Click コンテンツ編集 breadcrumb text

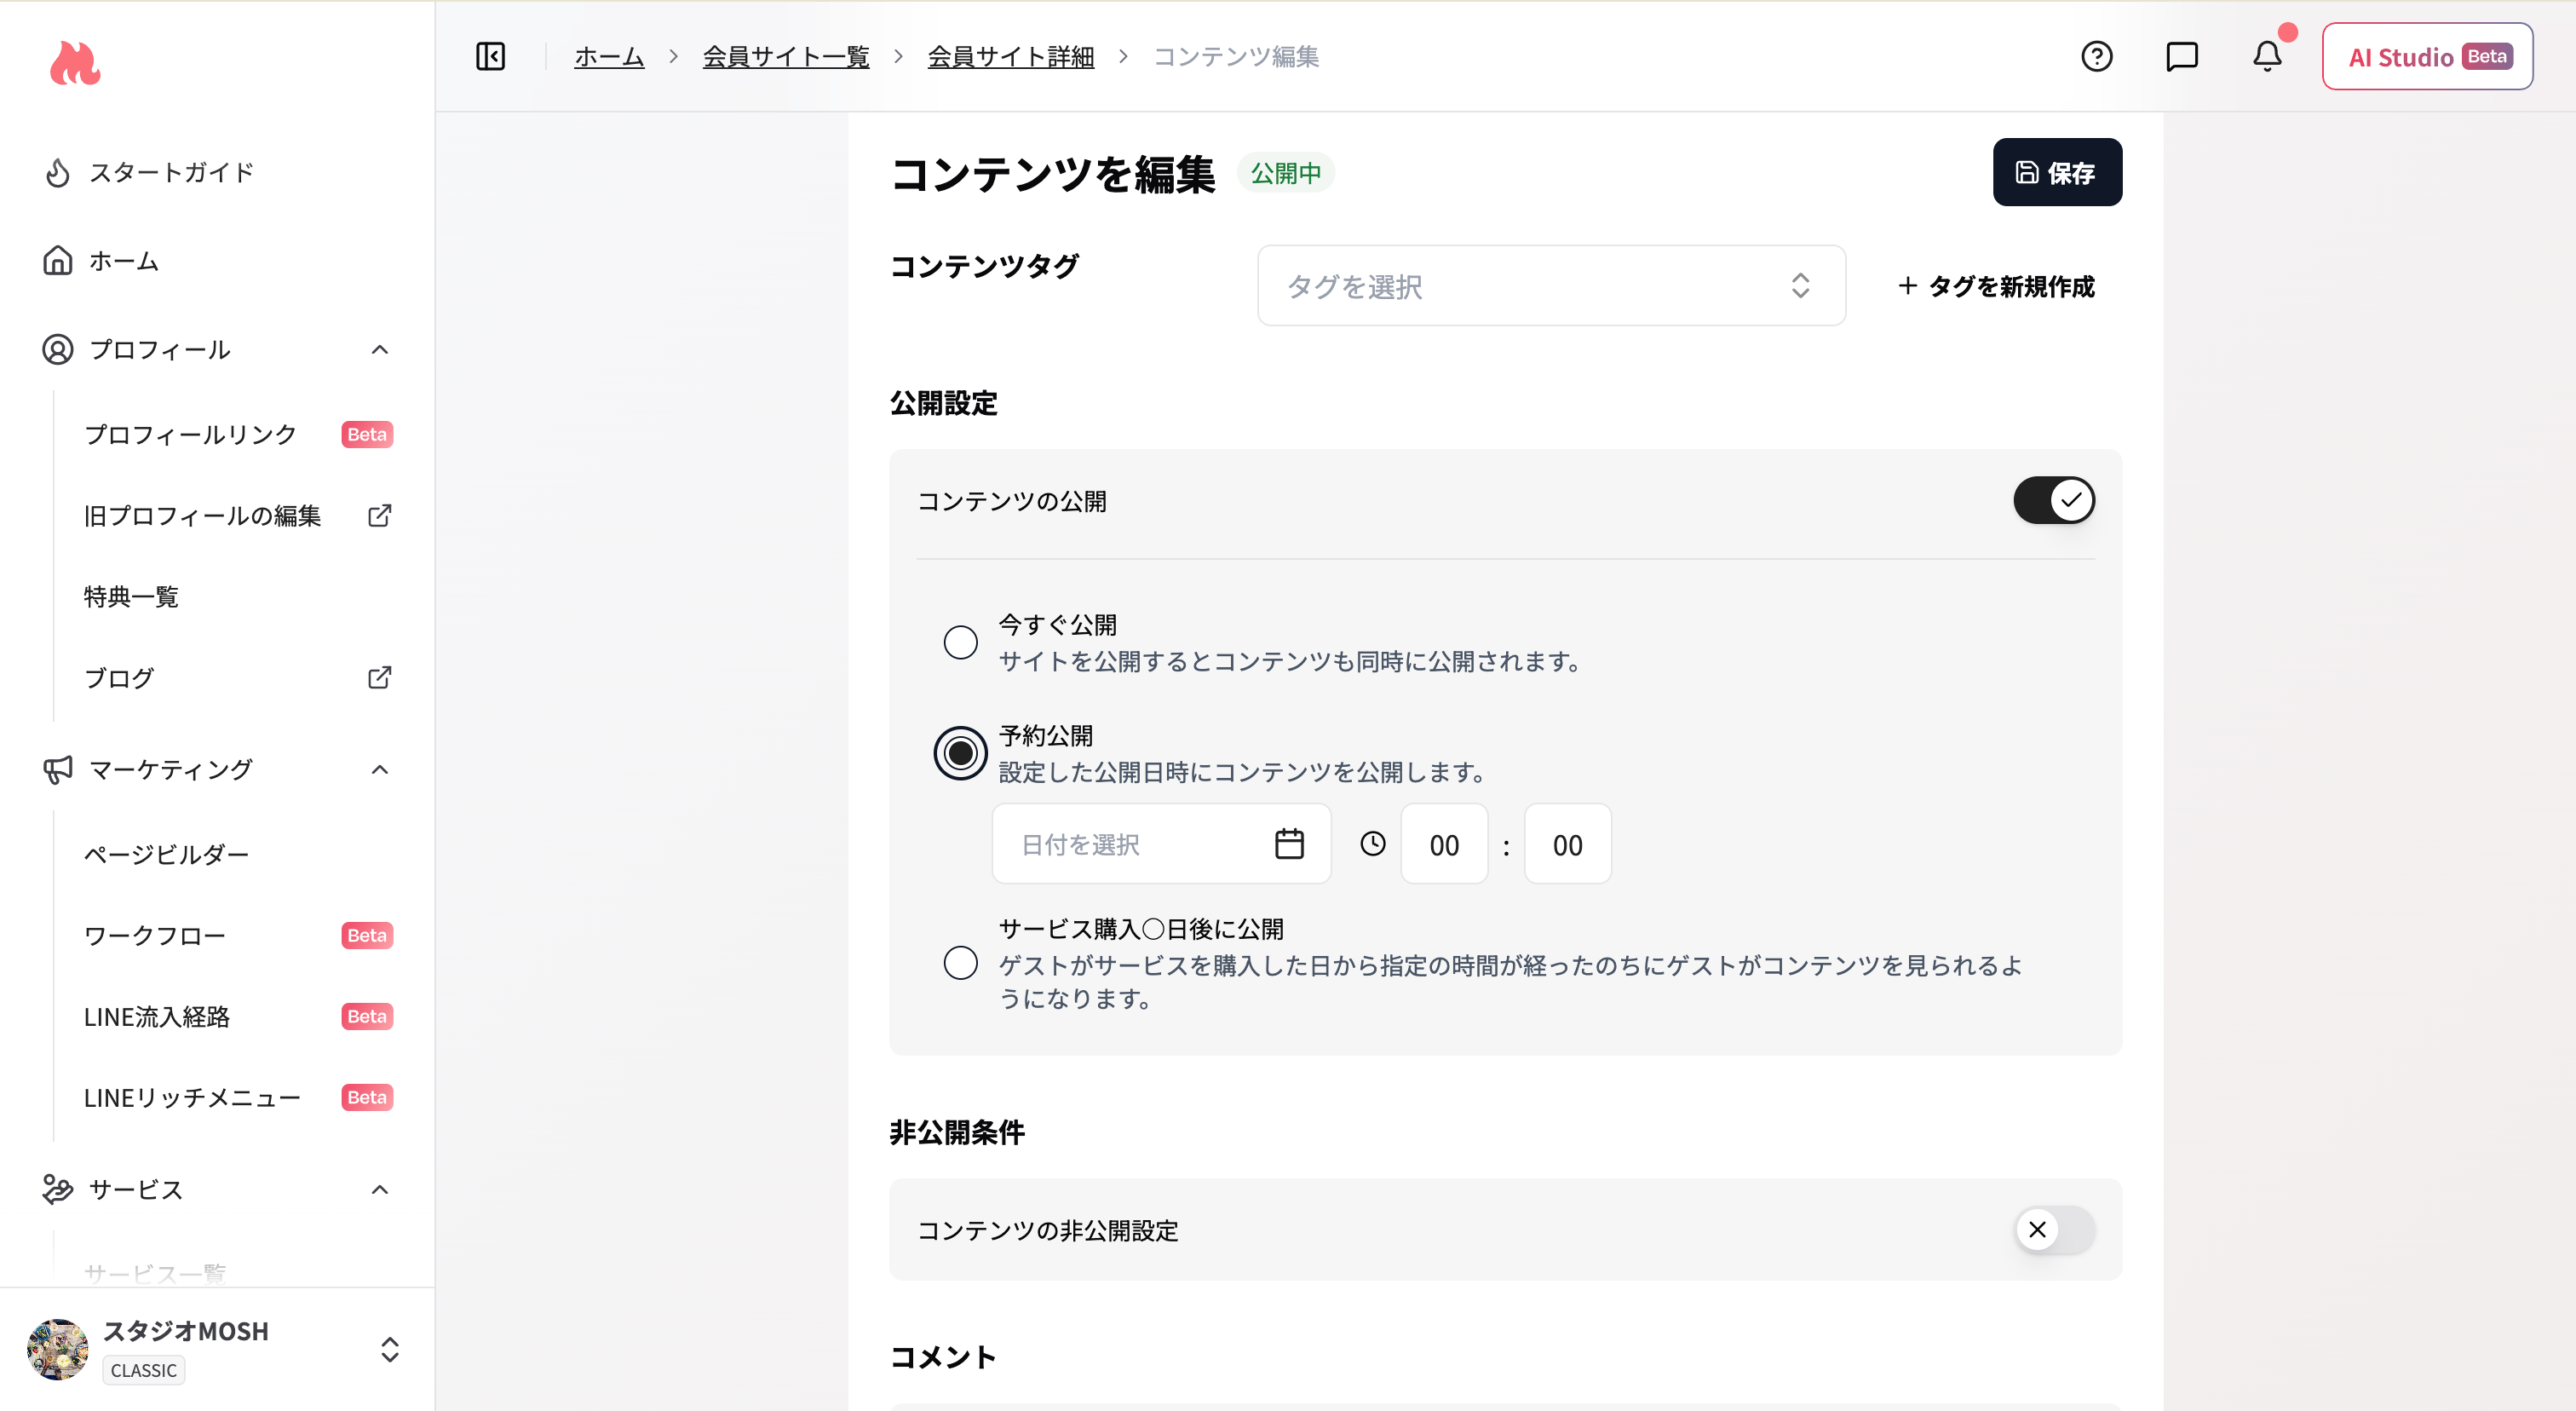(x=1236, y=57)
